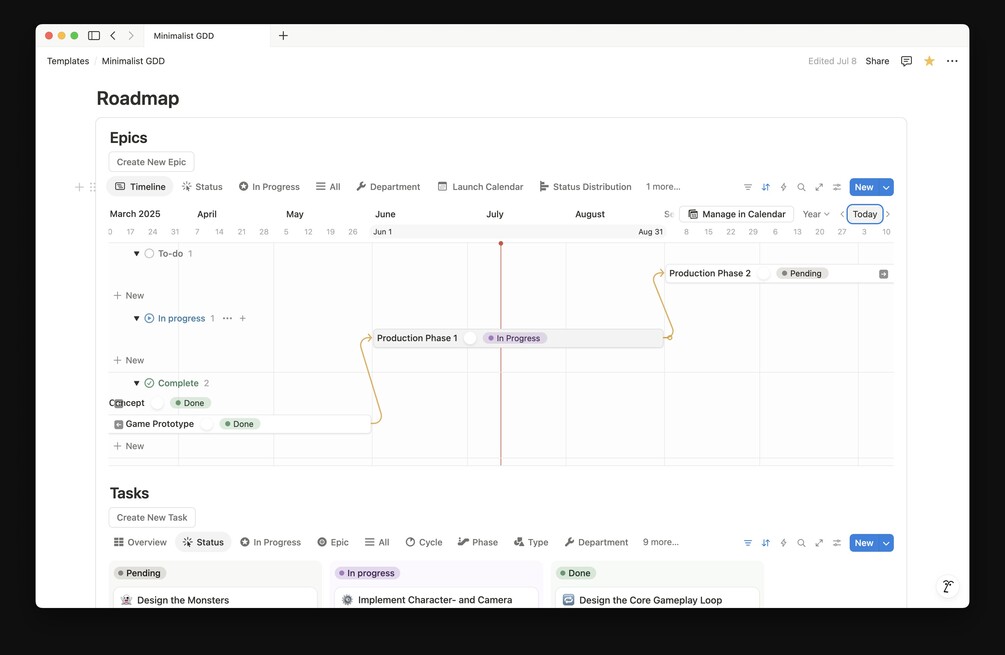Open the filter icon in Epics toolbar
The width and height of the screenshot is (1005, 655).
click(x=748, y=187)
